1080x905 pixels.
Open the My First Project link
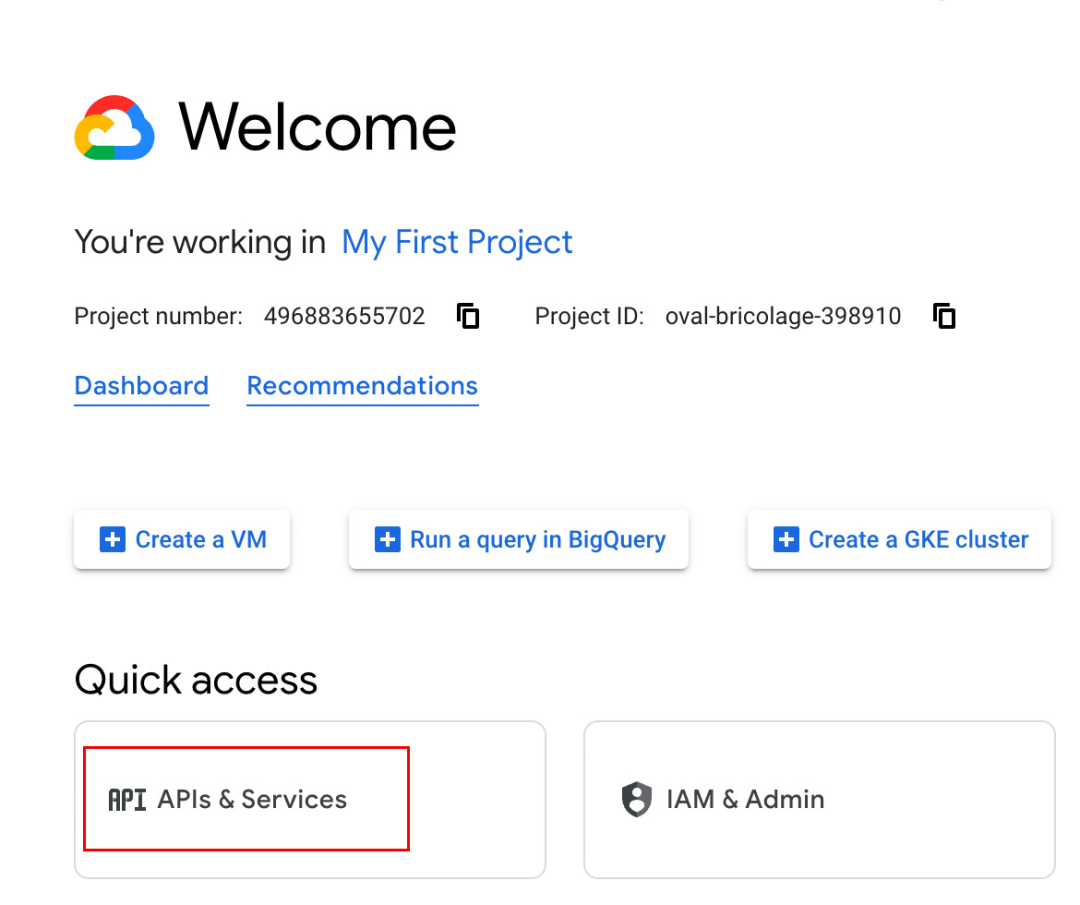[457, 242]
